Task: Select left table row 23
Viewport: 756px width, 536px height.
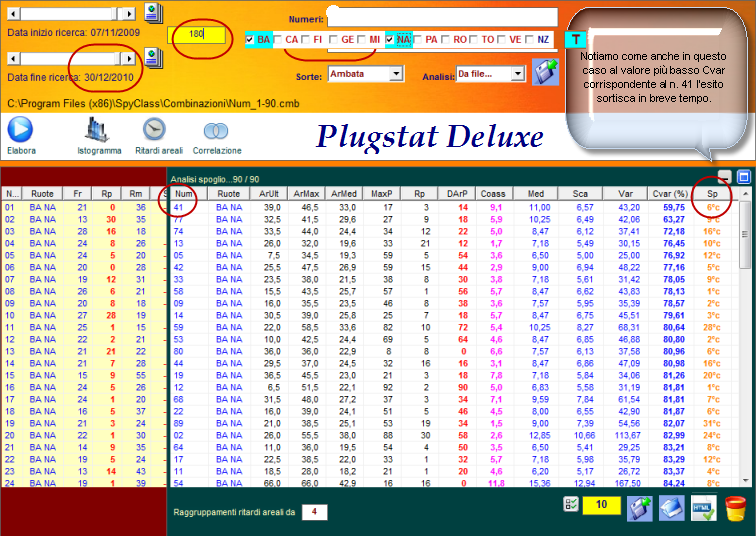Action: coord(84,471)
